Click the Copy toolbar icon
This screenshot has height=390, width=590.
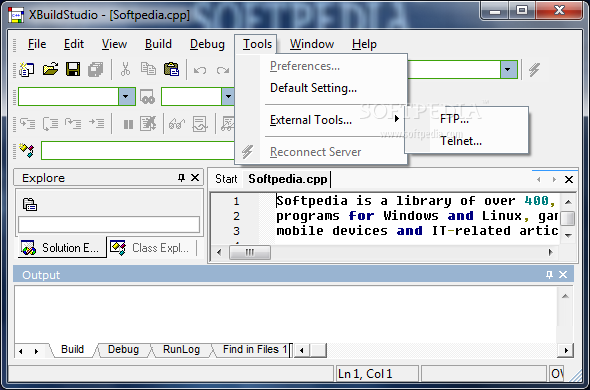pos(148,69)
